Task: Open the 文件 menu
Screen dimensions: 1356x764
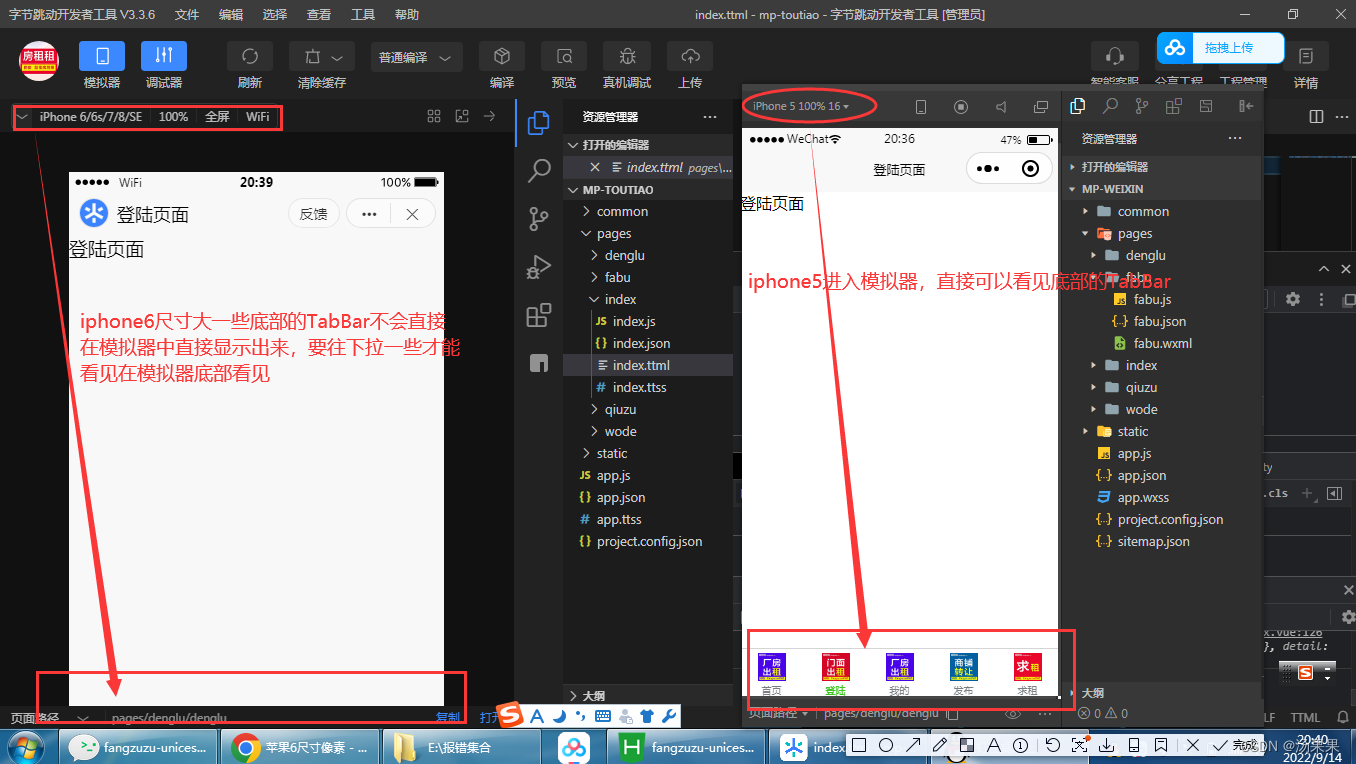Action: click(x=187, y=14)
